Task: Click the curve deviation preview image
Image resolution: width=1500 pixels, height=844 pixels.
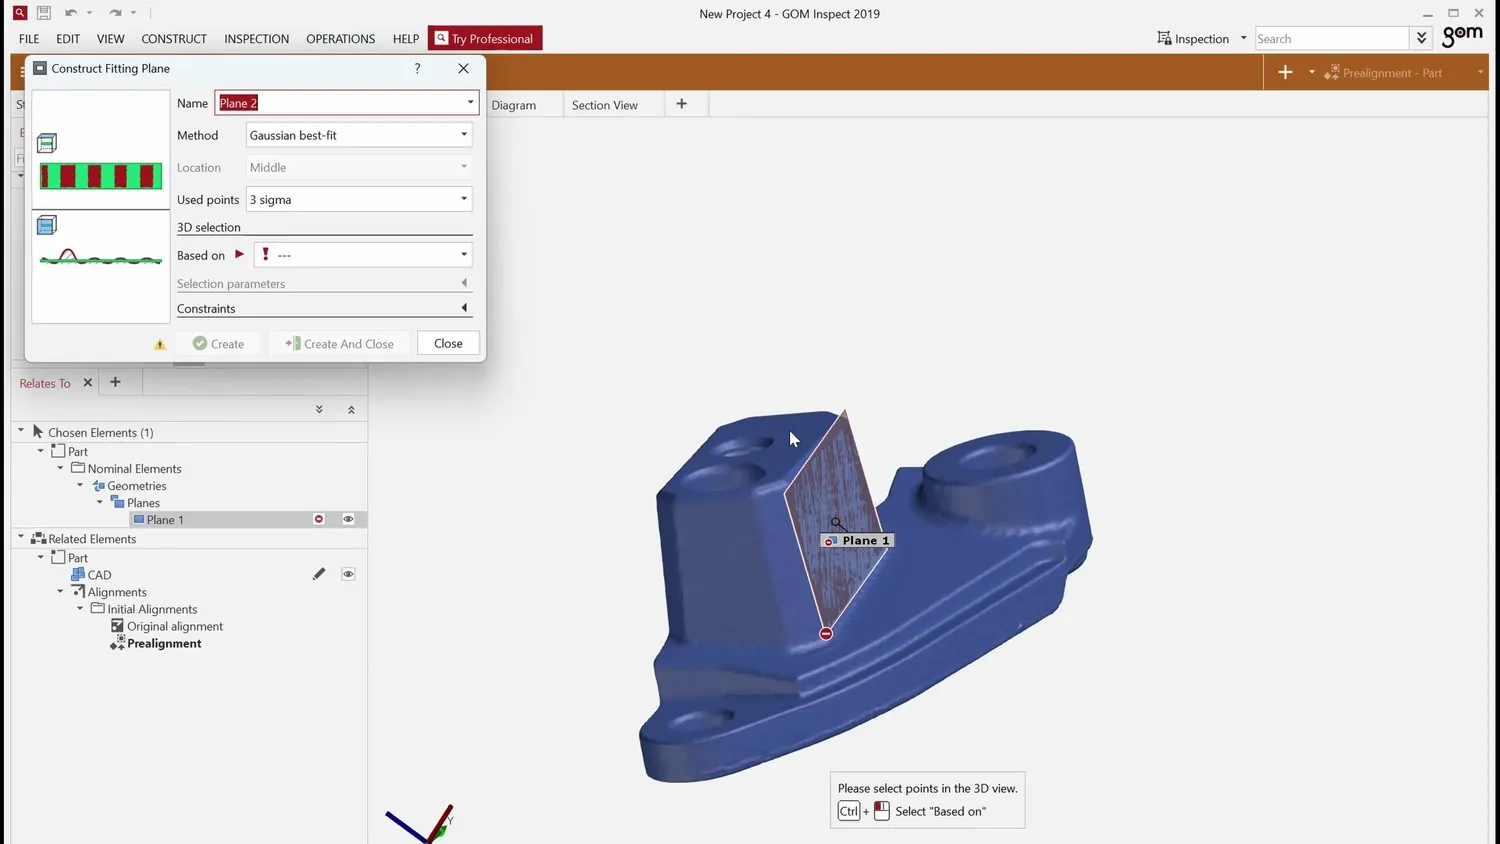Action: click(x=101, y=258)
